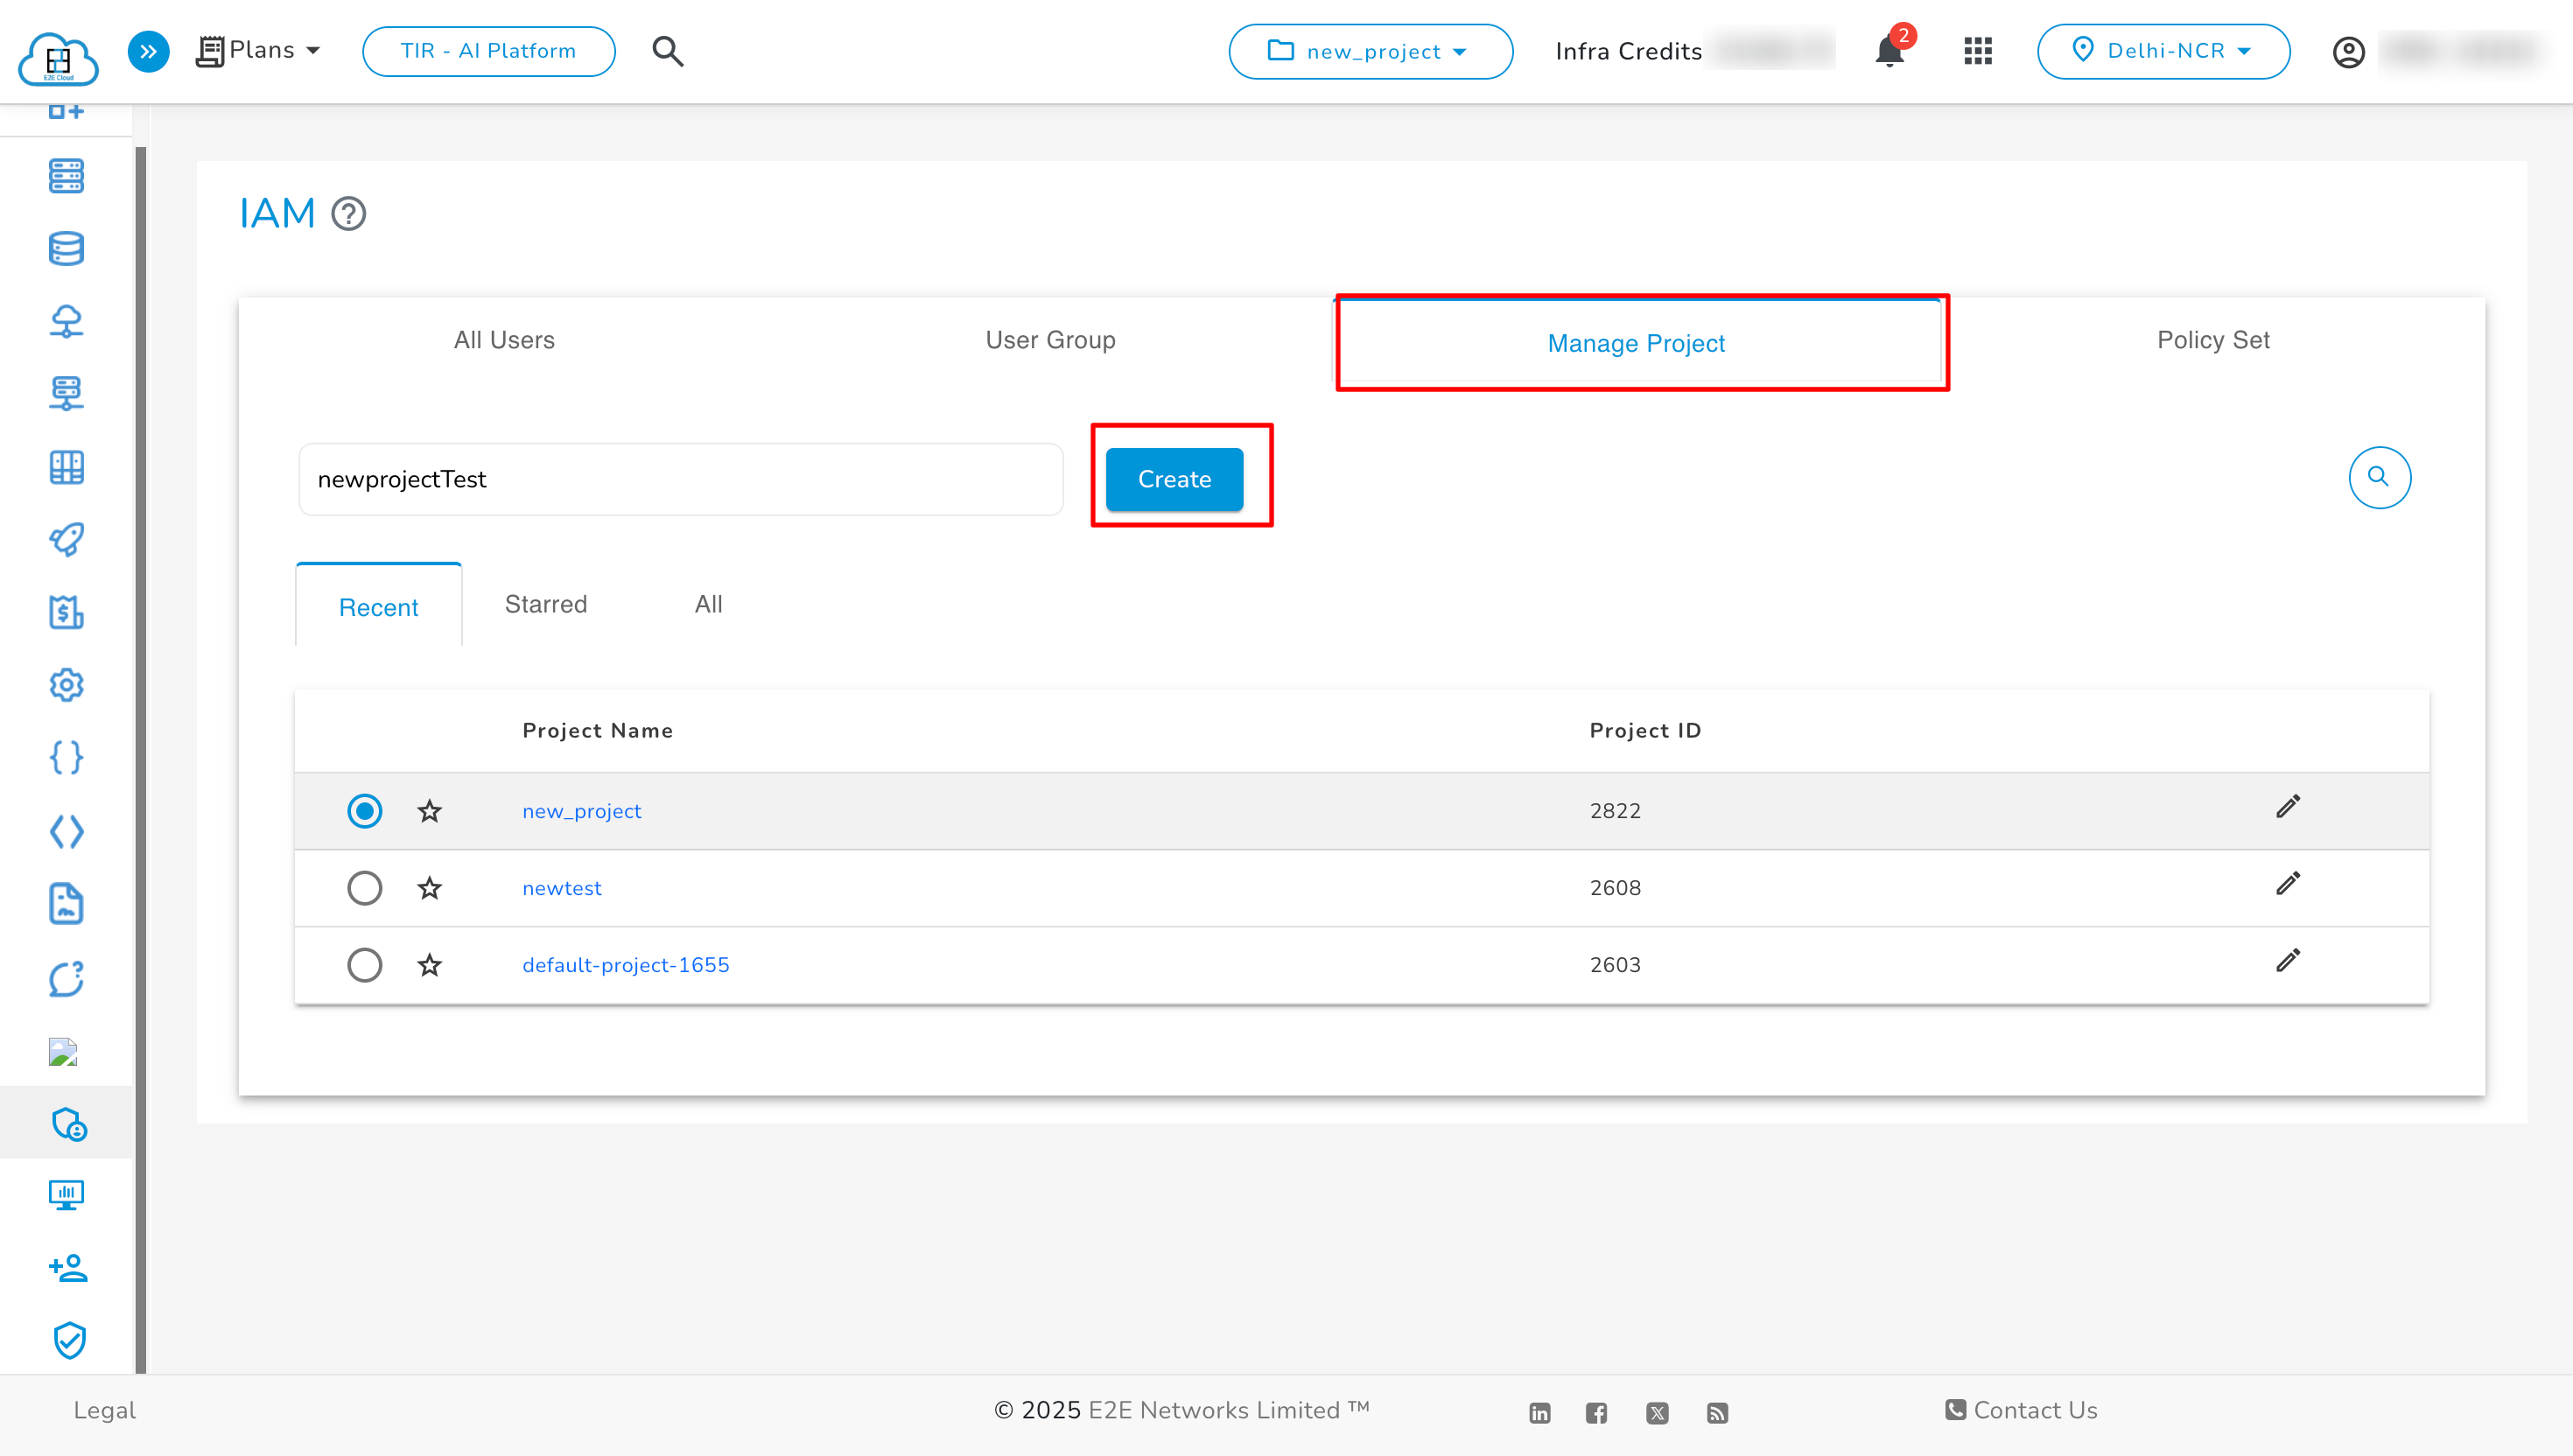Open the user profile account icon
The width and height of the screenshot is (2573, 1456).
(x=2348, y=51)
